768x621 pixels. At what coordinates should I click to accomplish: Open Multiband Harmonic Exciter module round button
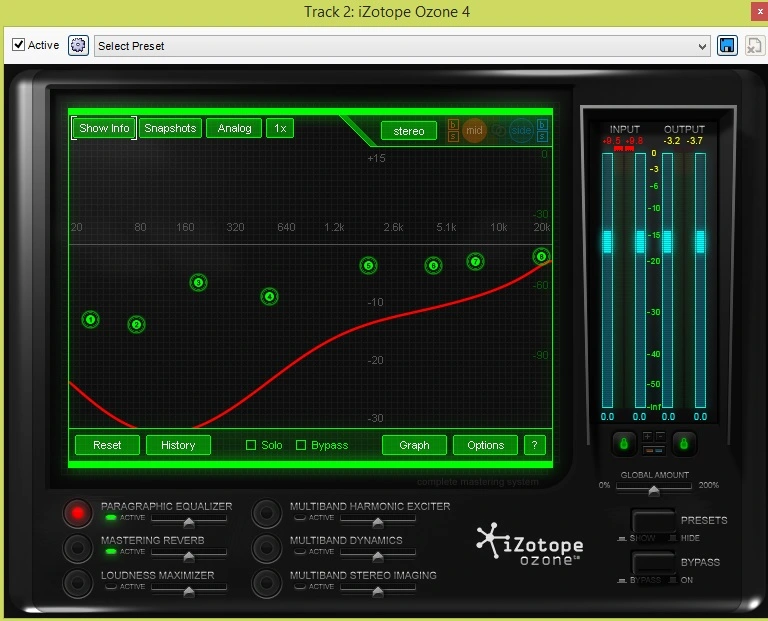[266, 513]
